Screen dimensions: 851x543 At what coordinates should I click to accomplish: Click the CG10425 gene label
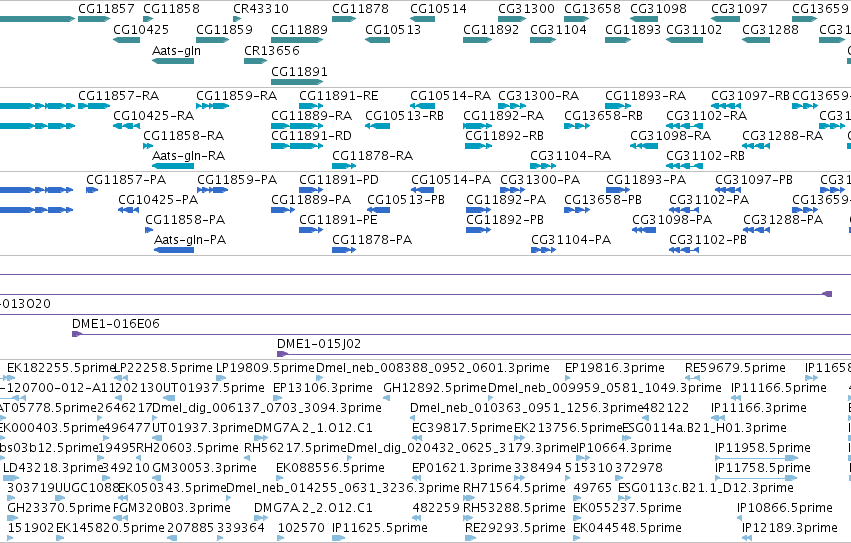141,29
